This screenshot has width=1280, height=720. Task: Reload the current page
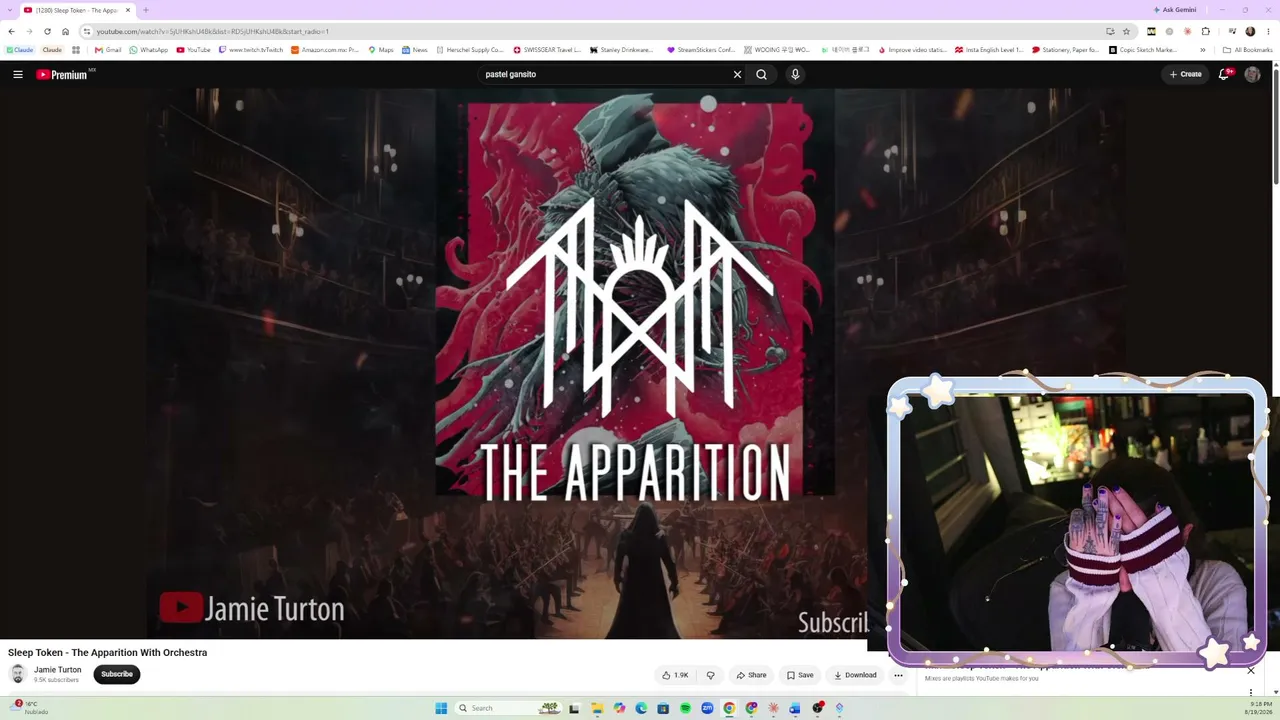tap(47, 31)
